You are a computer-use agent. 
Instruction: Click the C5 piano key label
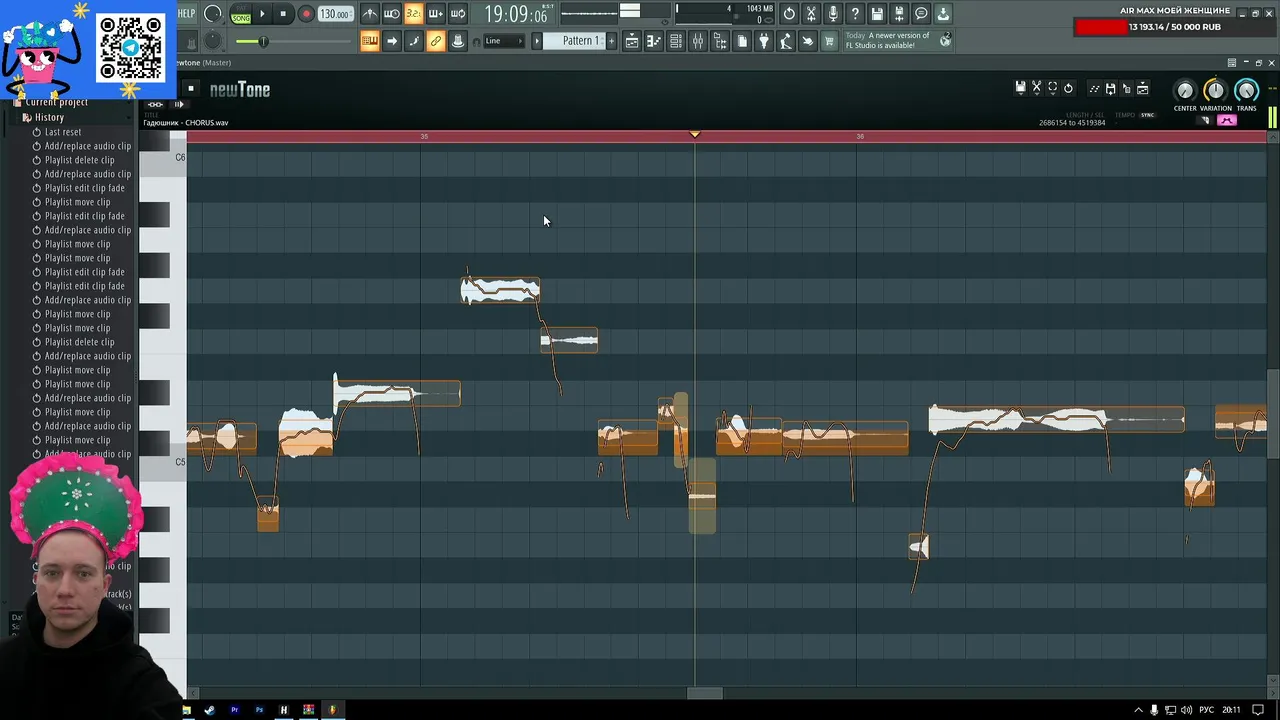tap(180, 462)
